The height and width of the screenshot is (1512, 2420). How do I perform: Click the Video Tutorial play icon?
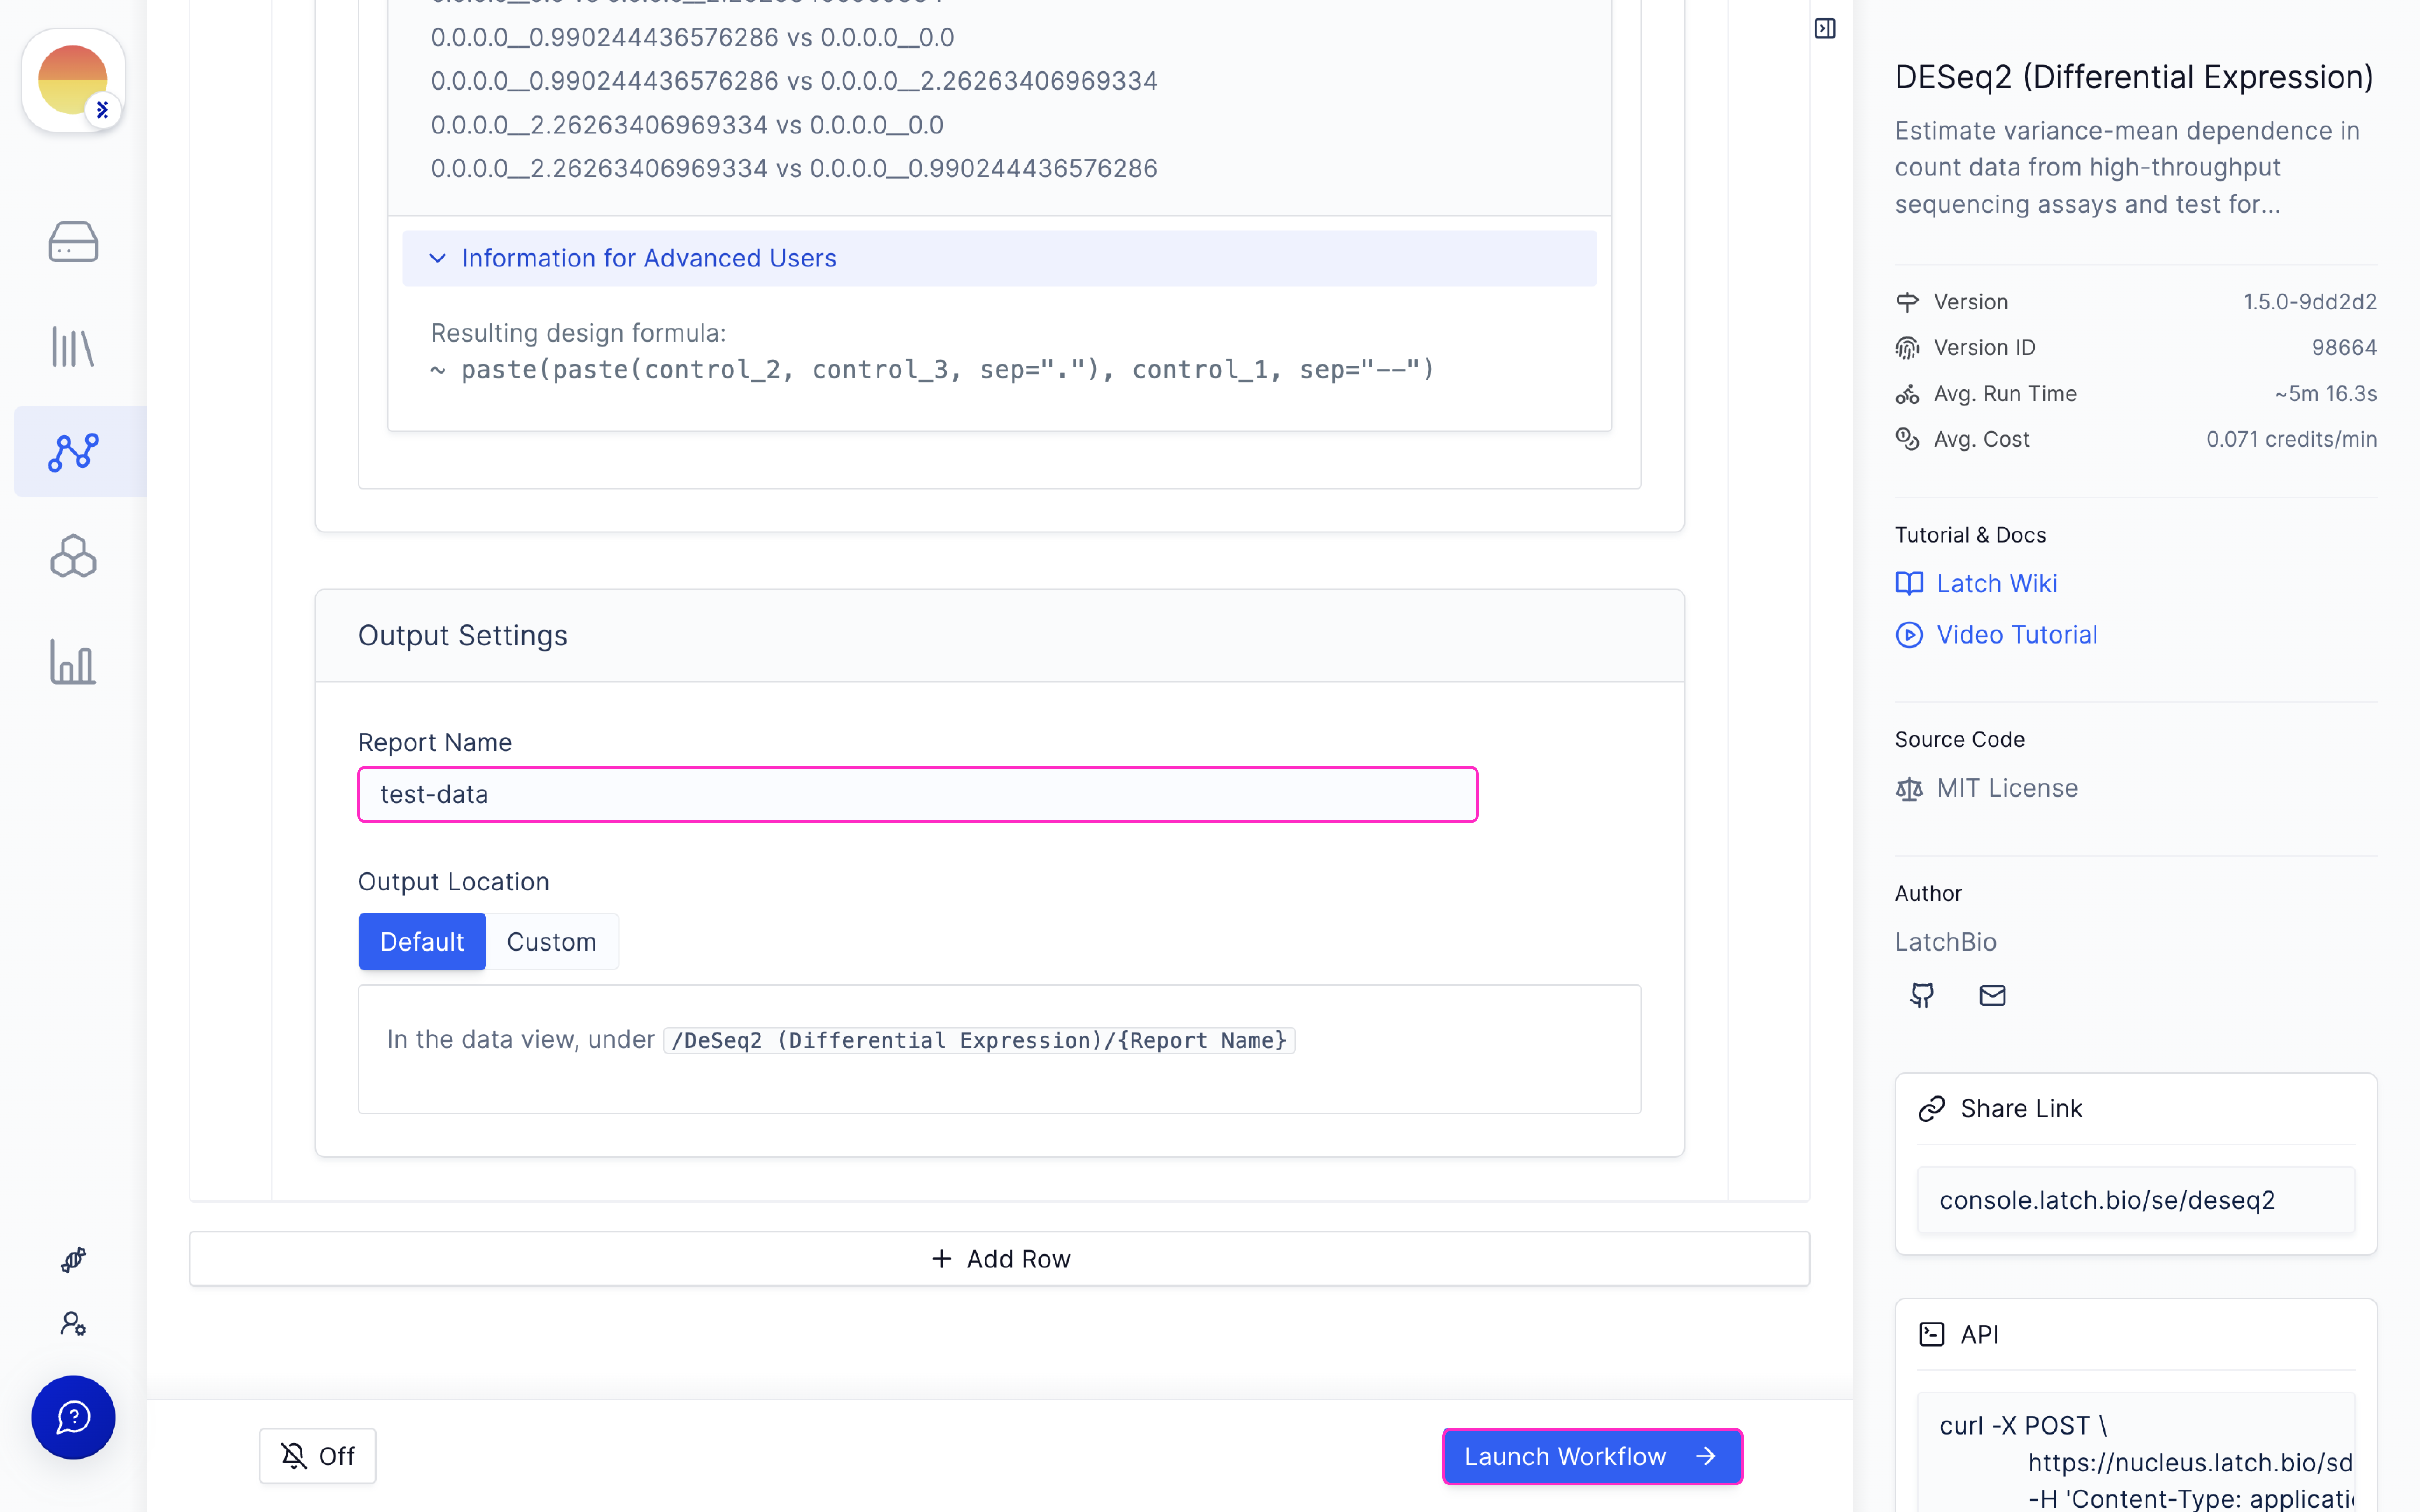click(1909, 635)
